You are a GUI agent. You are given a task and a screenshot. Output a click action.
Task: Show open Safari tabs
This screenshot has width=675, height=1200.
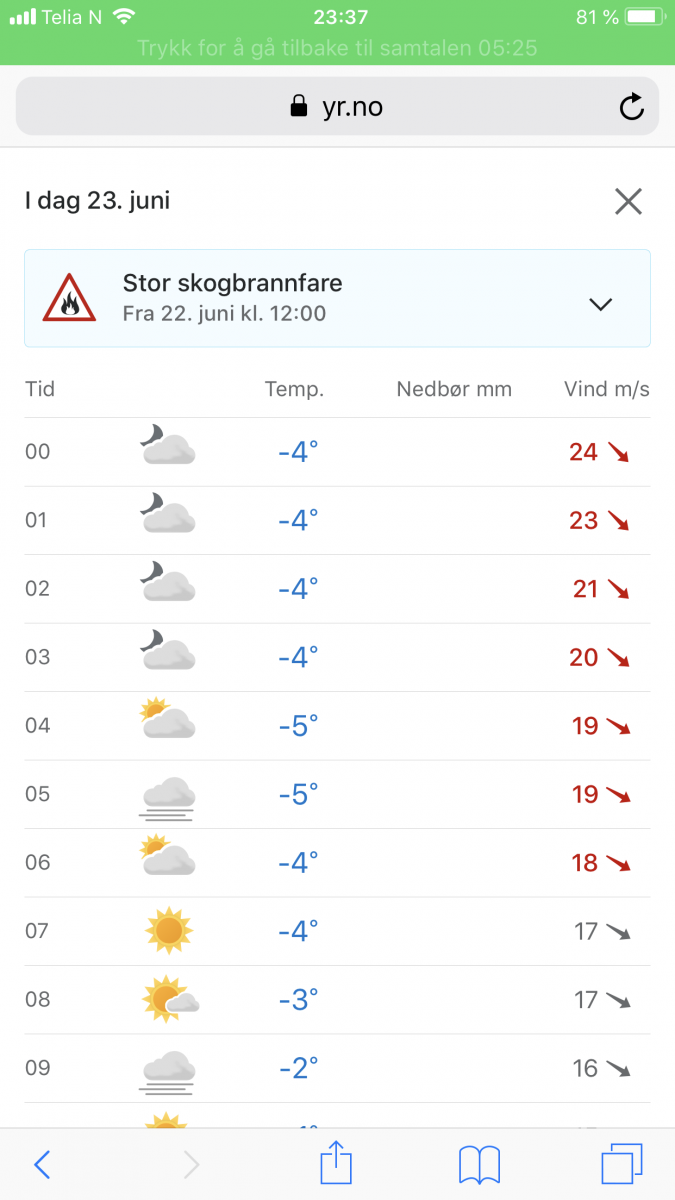click(x=621, y=1164)
